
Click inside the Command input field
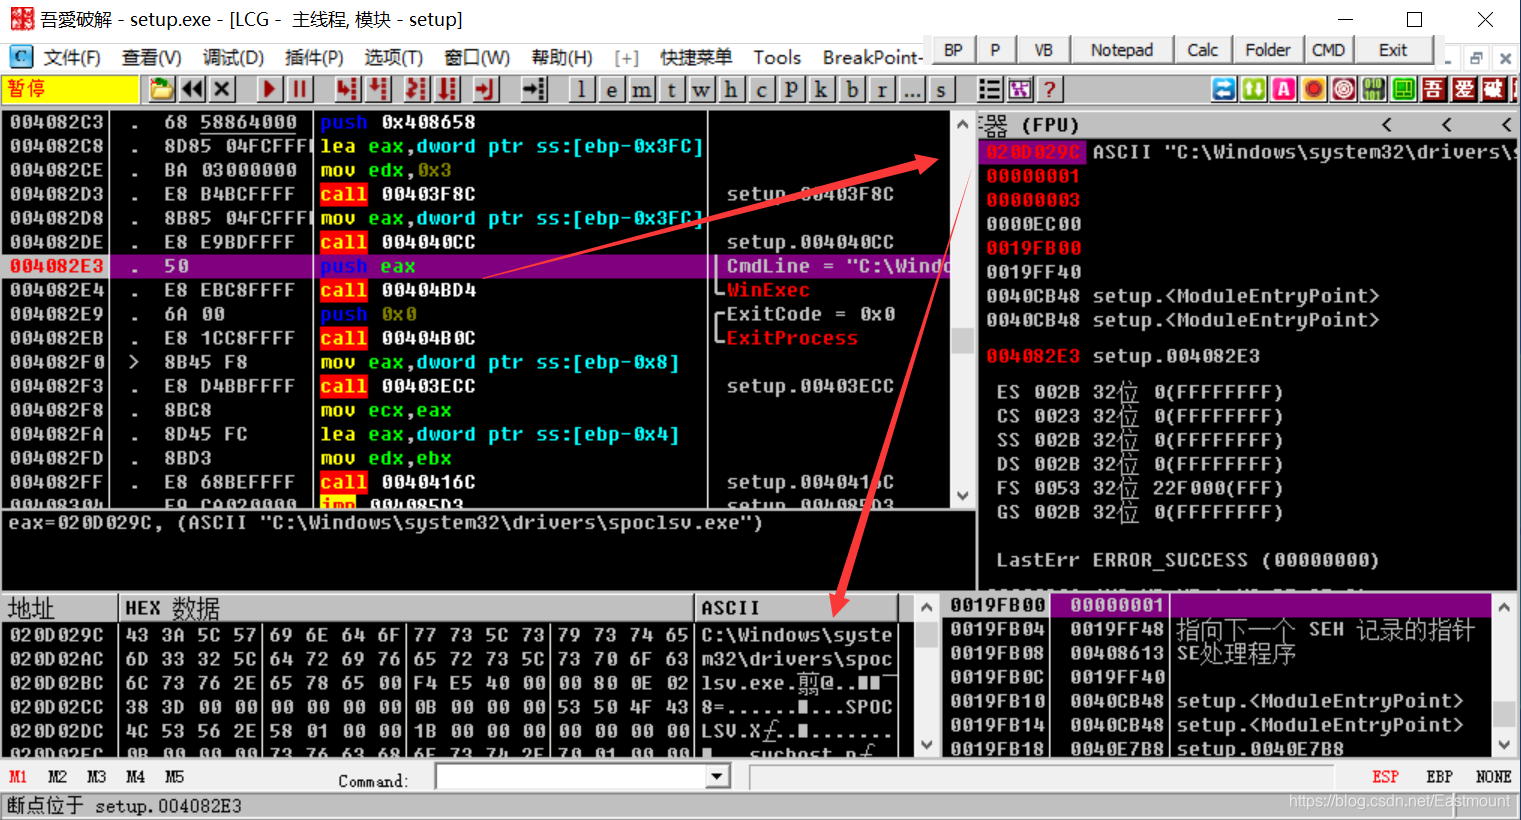571,777
